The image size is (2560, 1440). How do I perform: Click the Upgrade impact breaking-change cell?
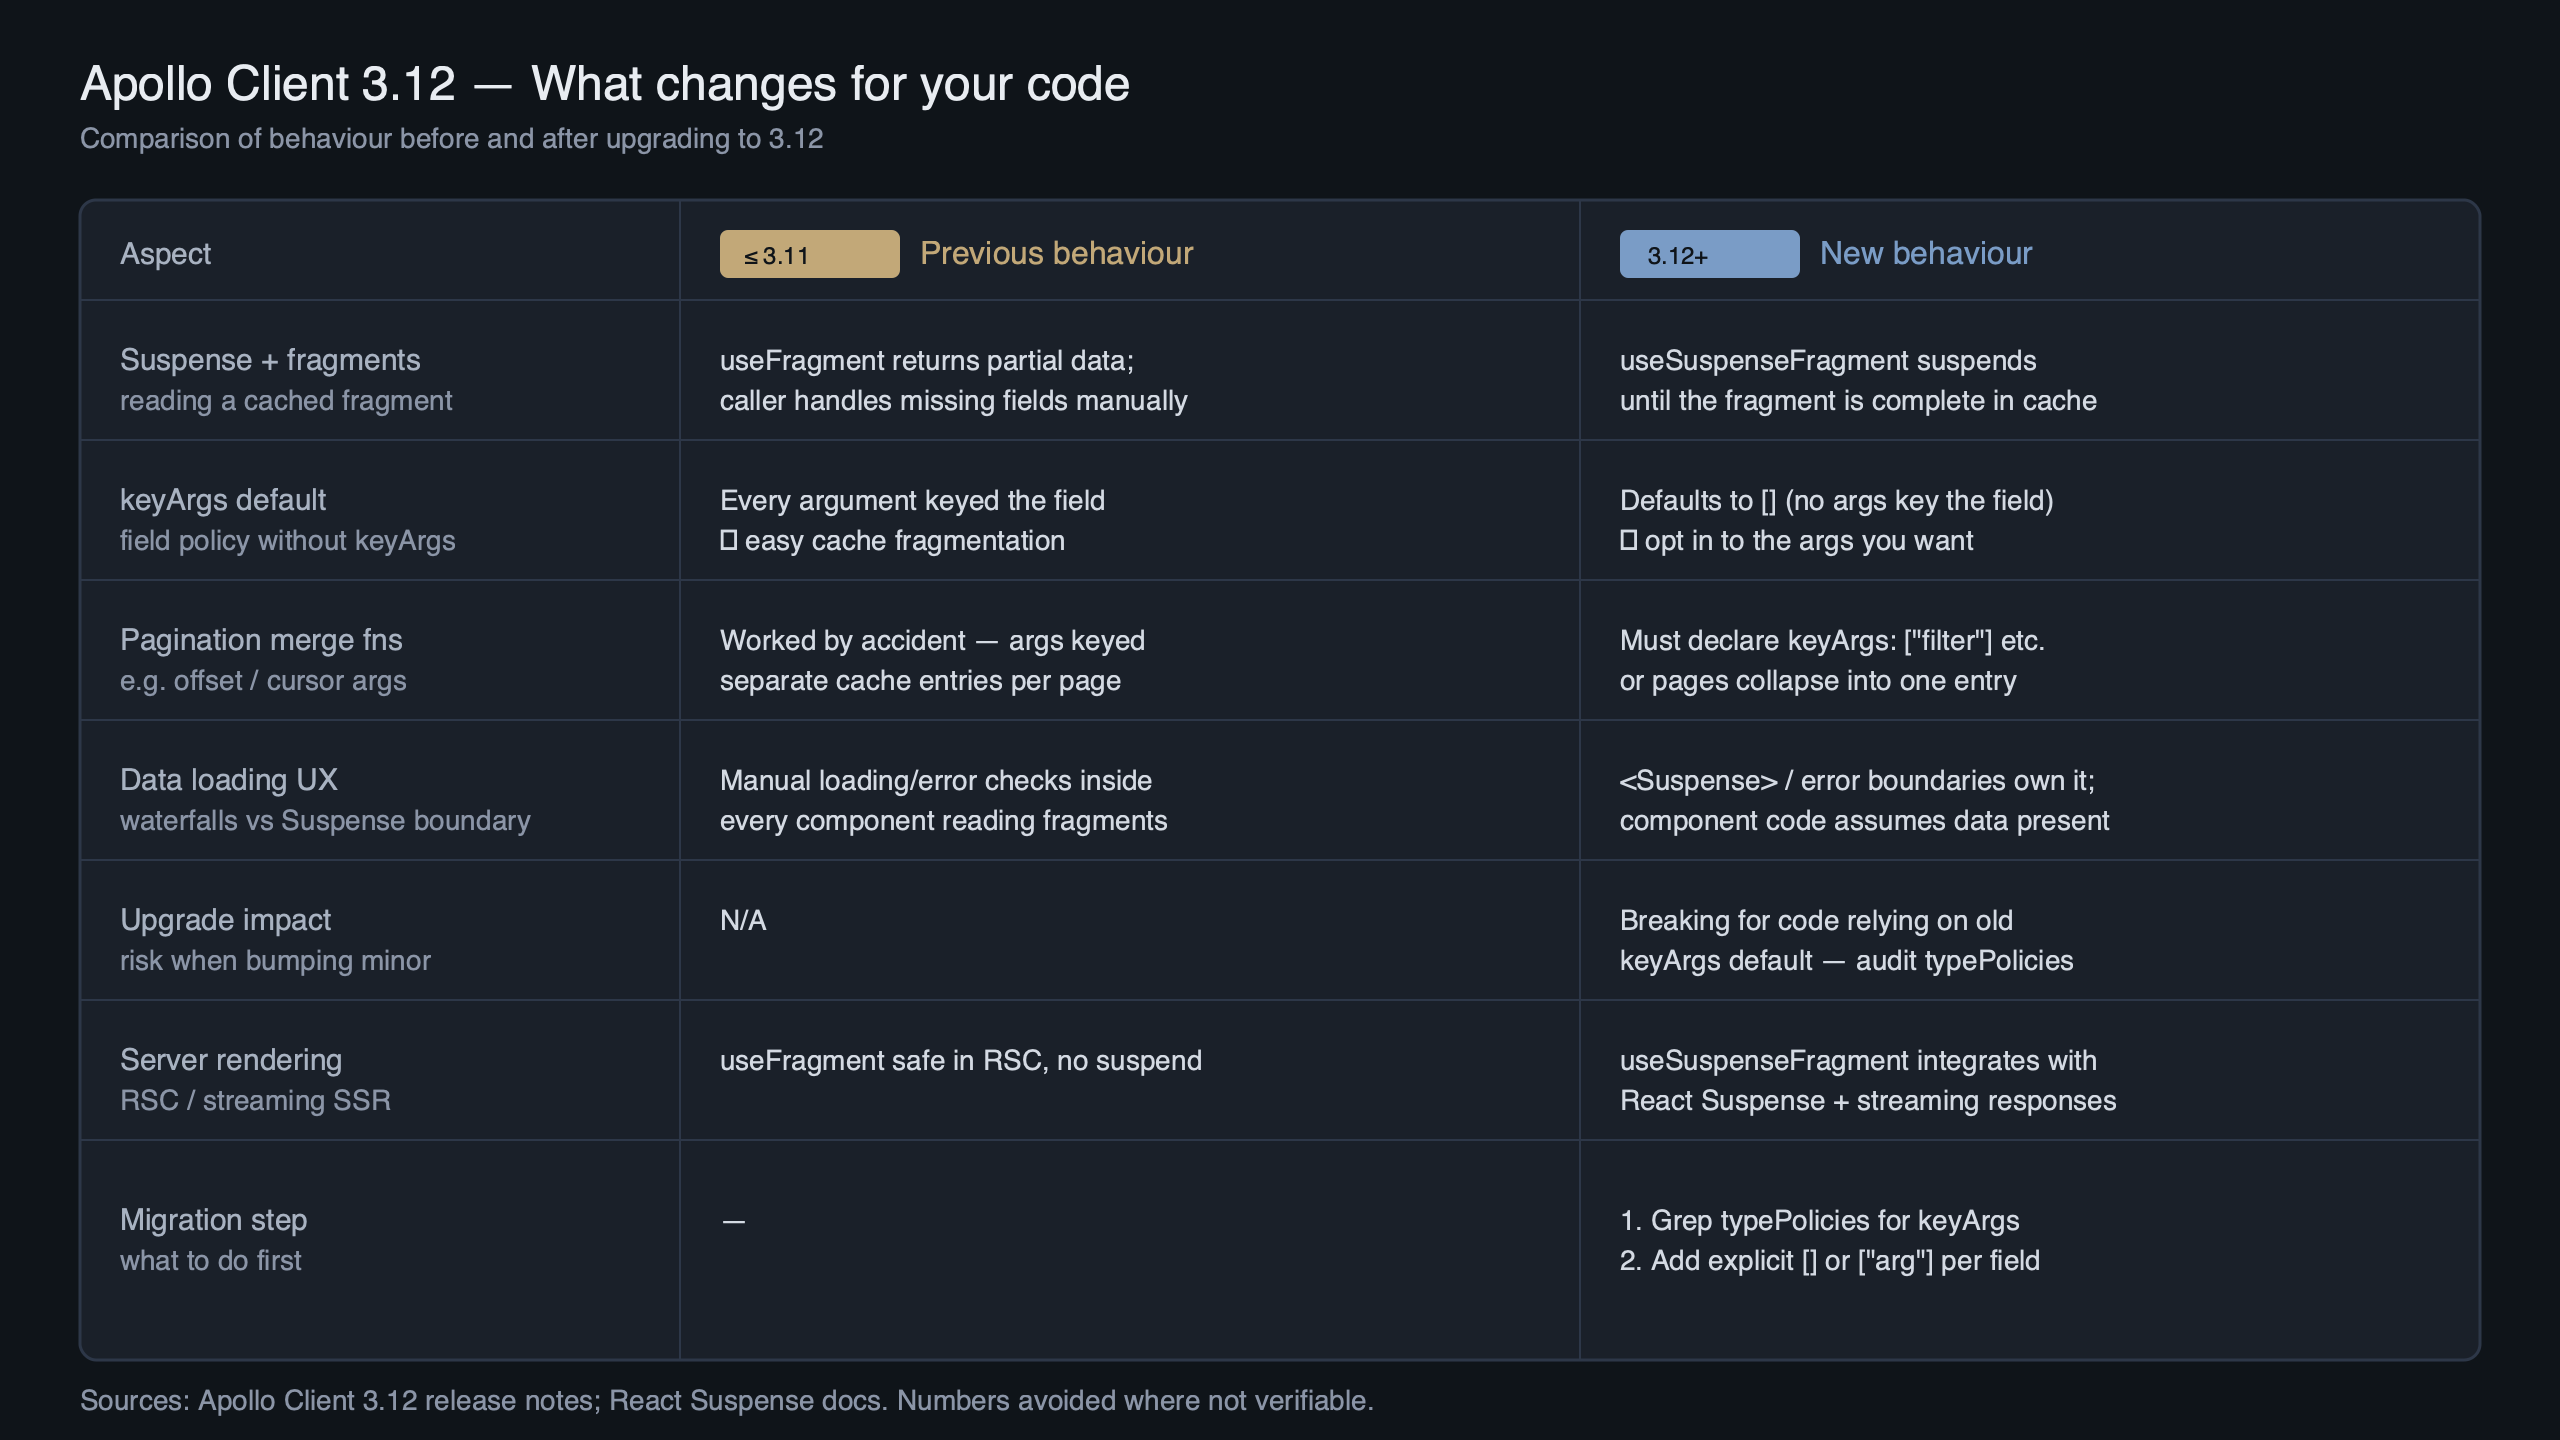1845,940
